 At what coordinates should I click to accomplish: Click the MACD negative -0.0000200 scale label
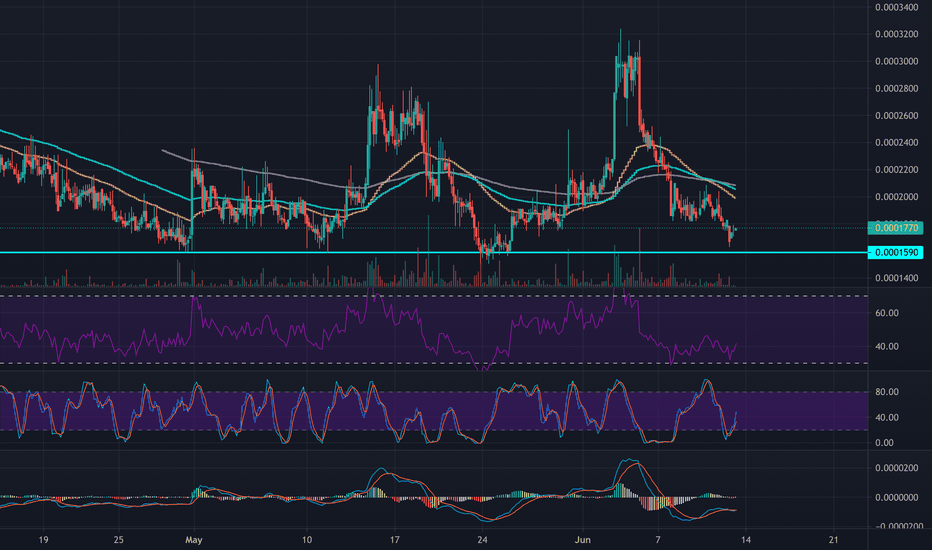point(899,526)
